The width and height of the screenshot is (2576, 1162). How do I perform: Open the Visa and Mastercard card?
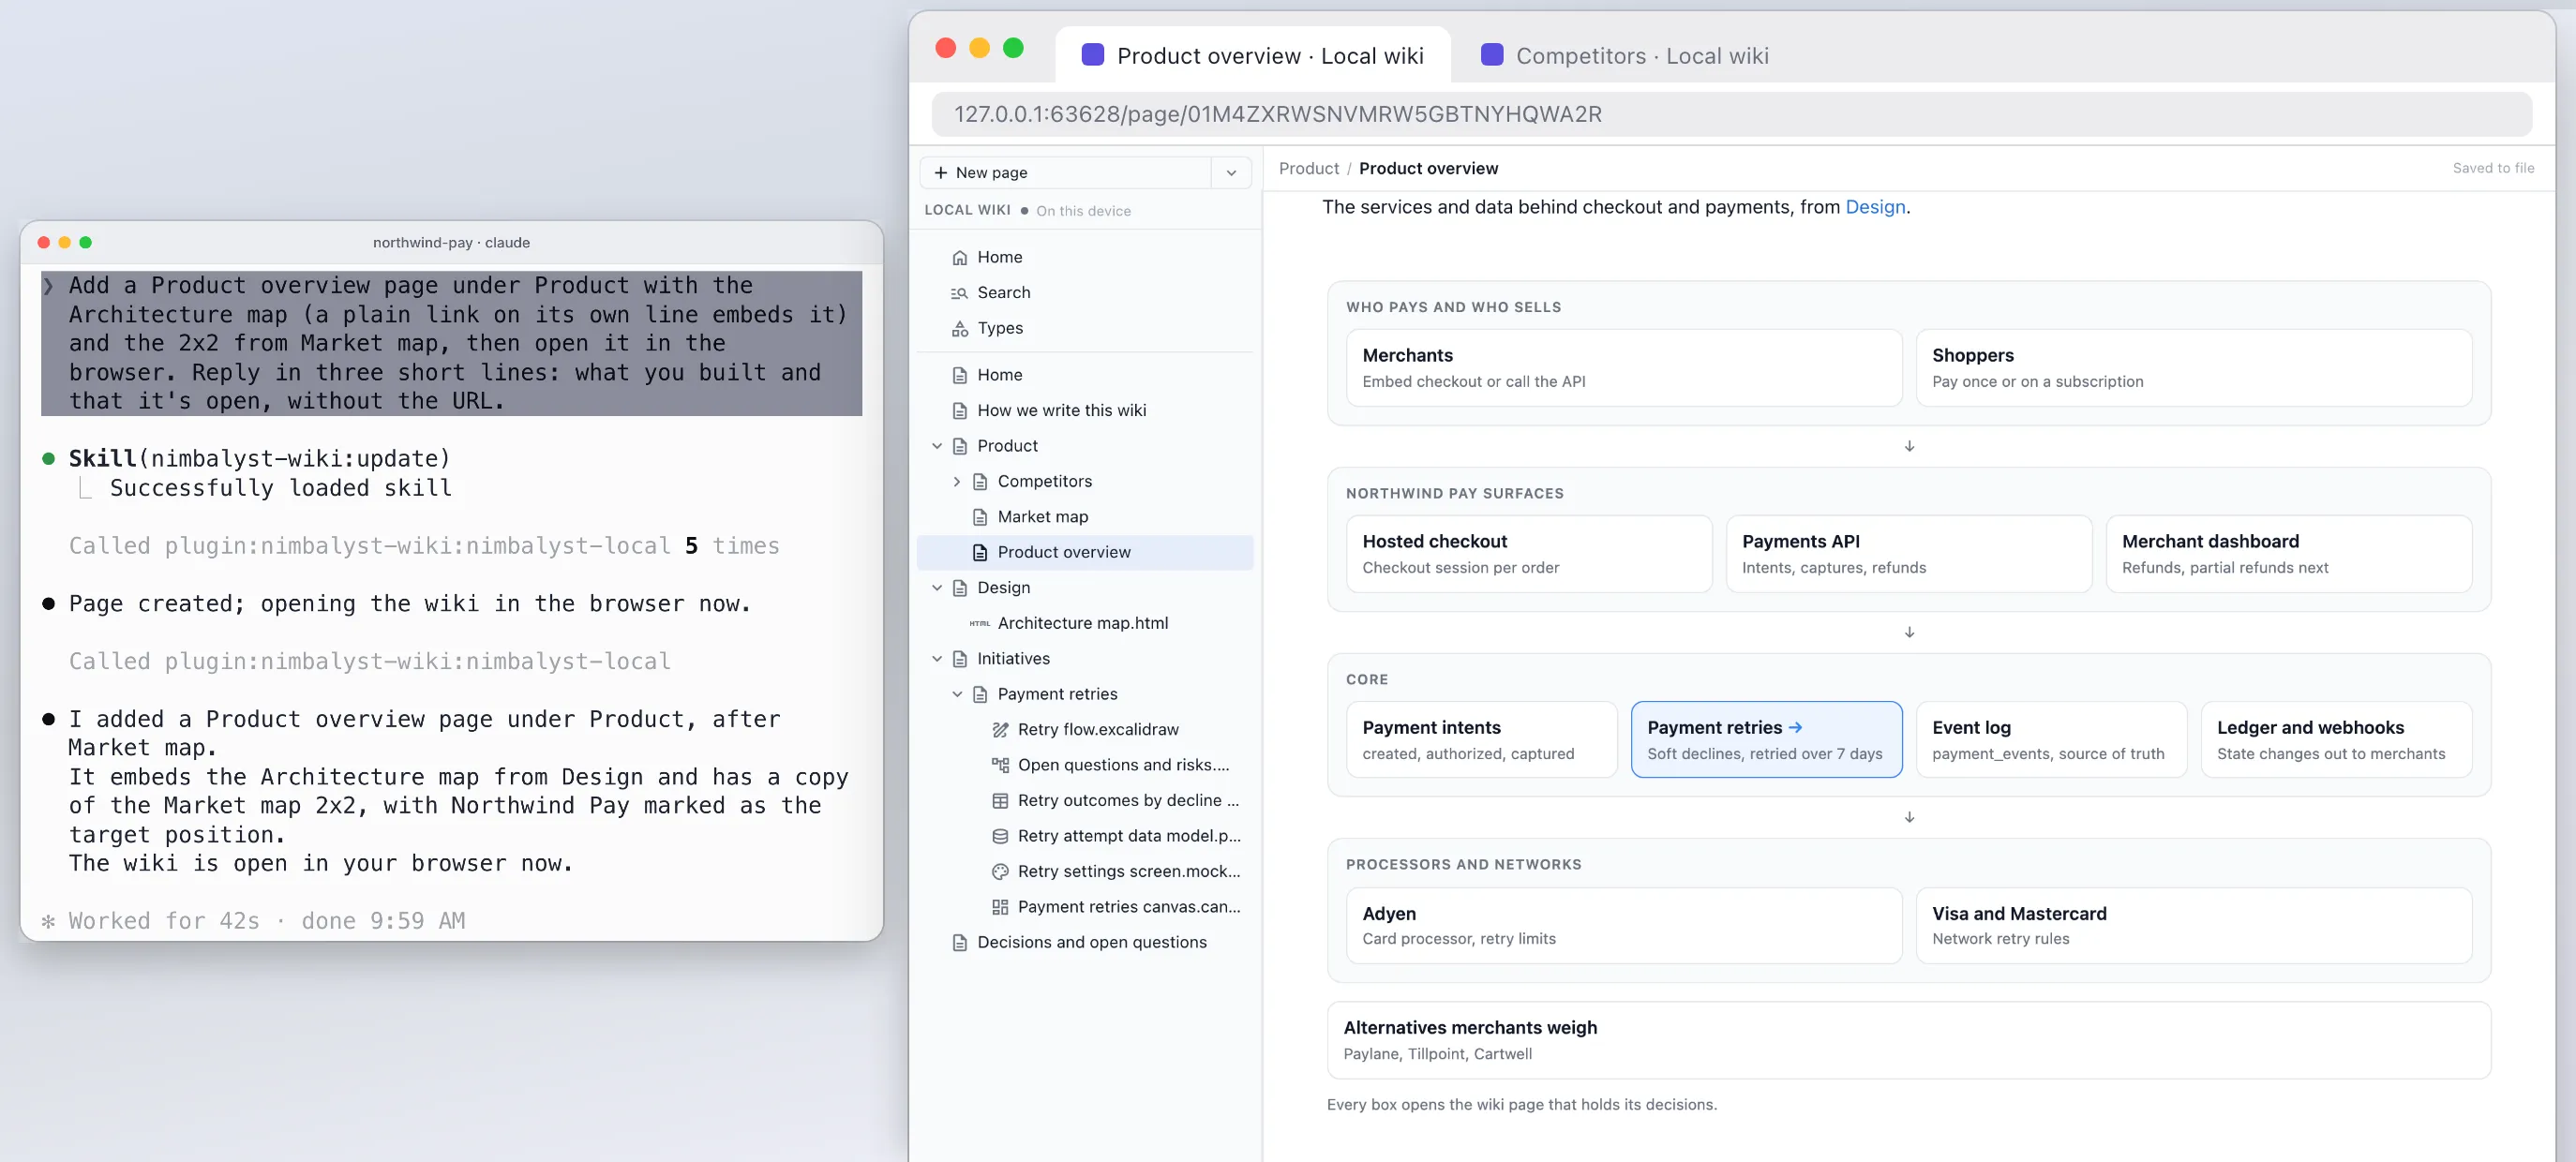(x=2193, y=925)
